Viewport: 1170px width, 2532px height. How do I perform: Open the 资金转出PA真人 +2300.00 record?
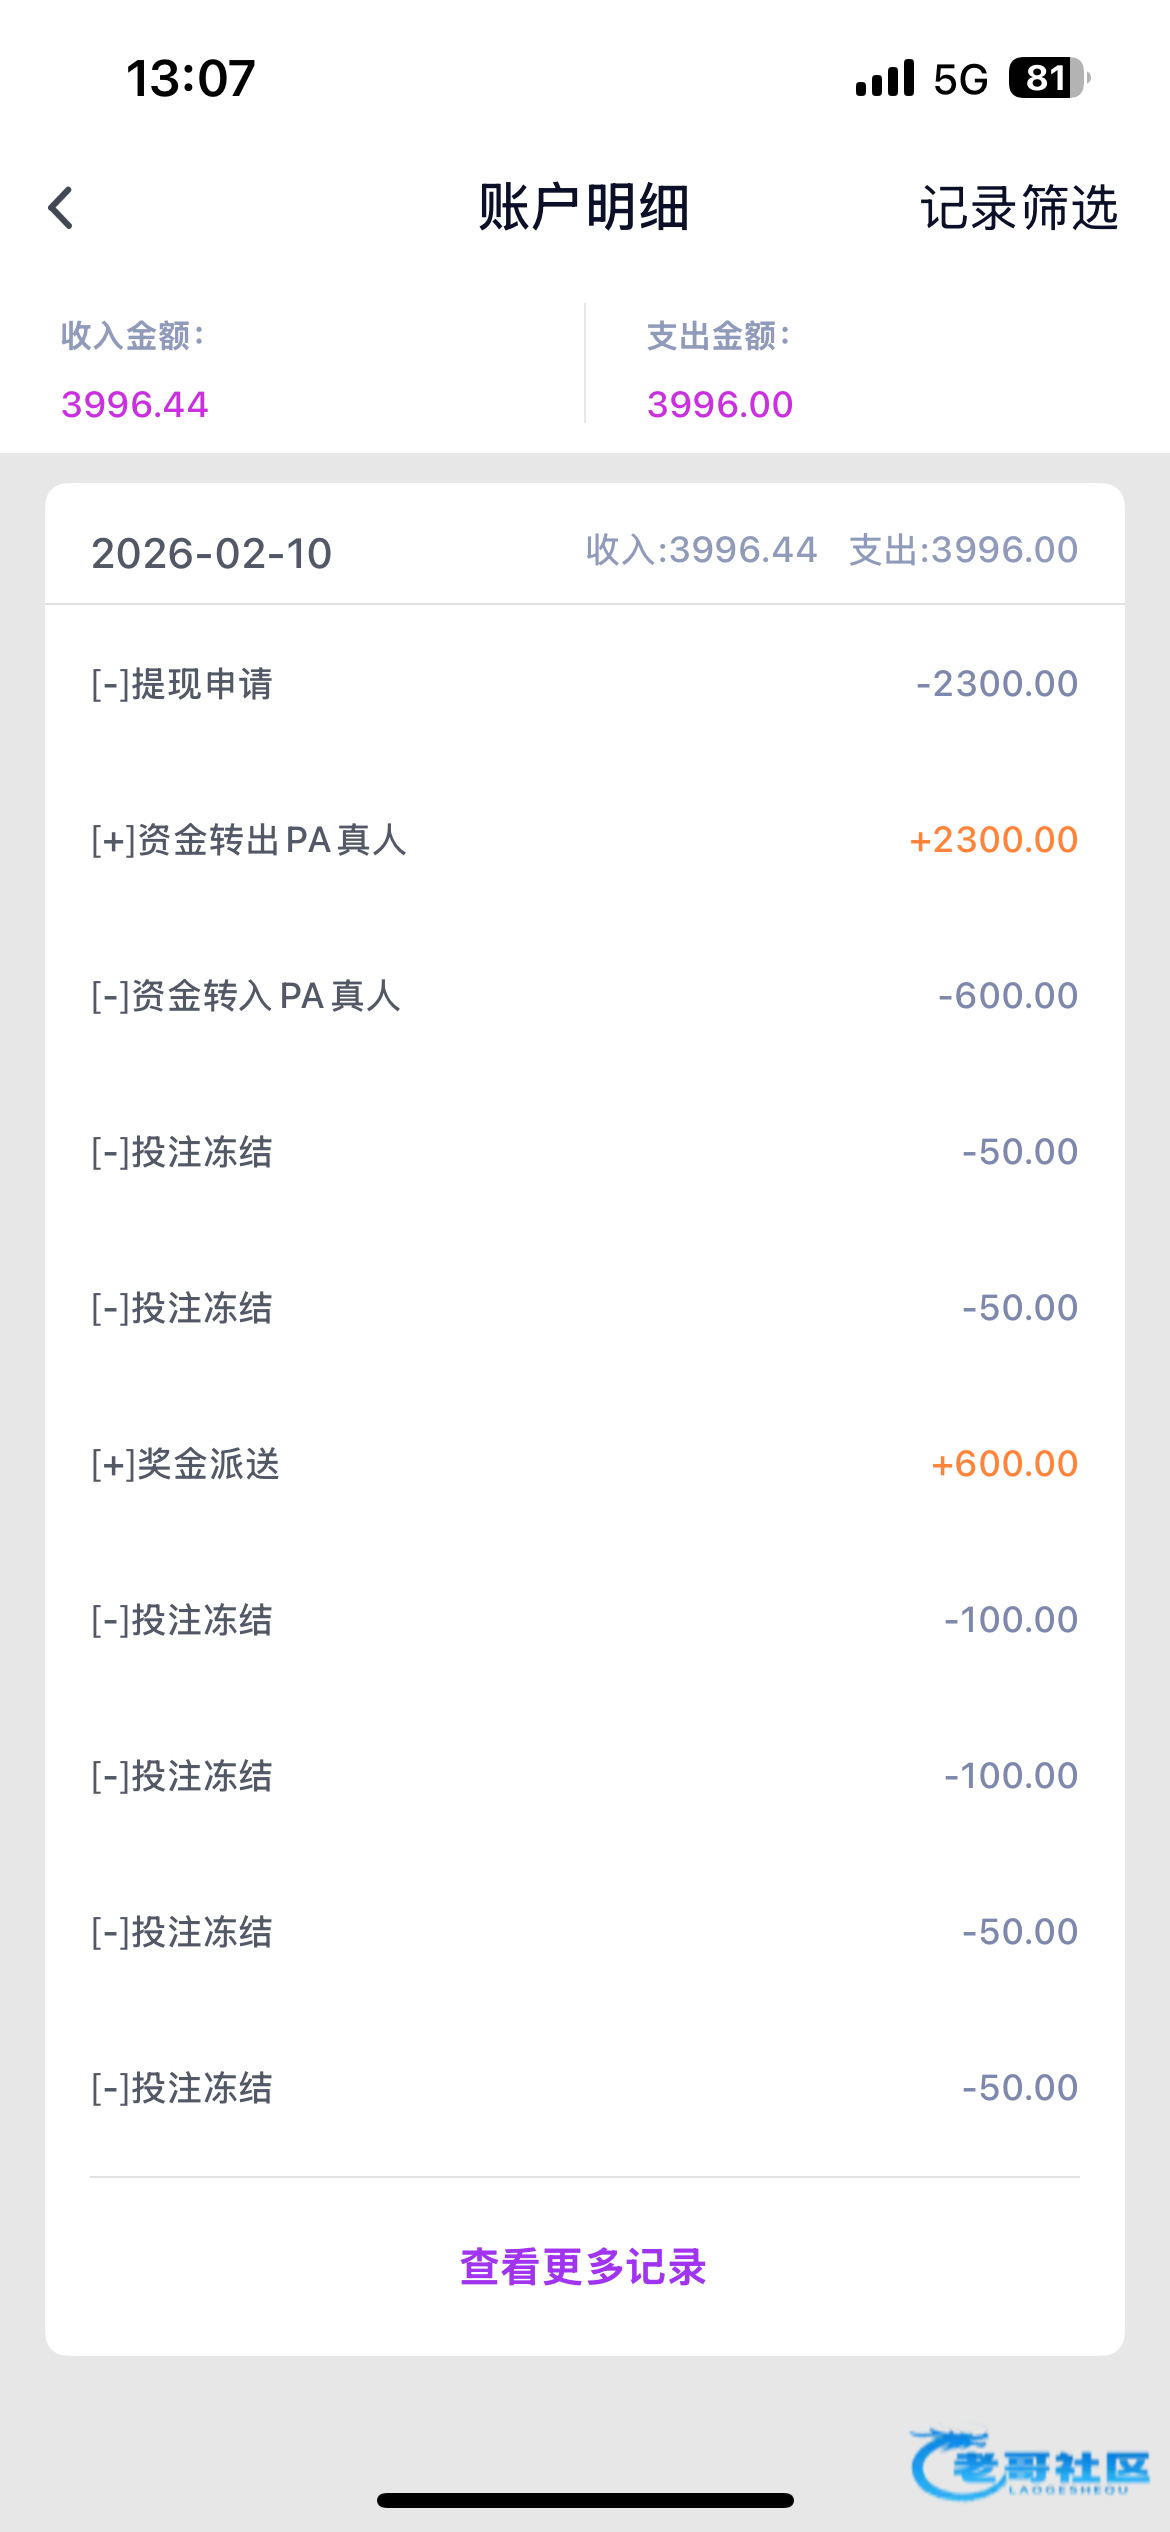[584, 840]
